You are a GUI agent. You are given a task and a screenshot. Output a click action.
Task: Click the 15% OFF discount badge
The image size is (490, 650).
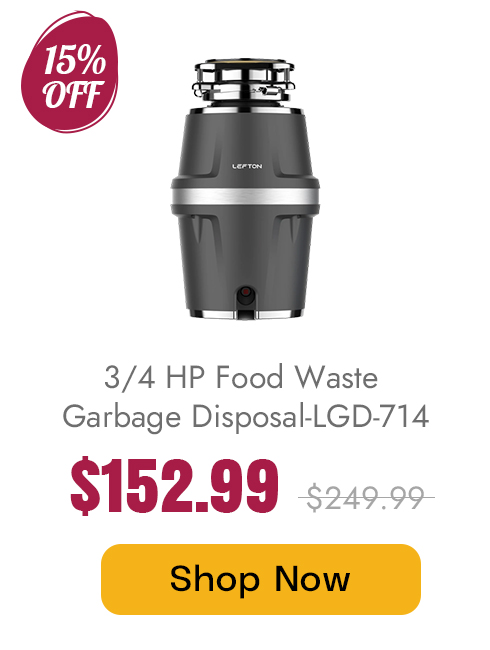[70, 72]
